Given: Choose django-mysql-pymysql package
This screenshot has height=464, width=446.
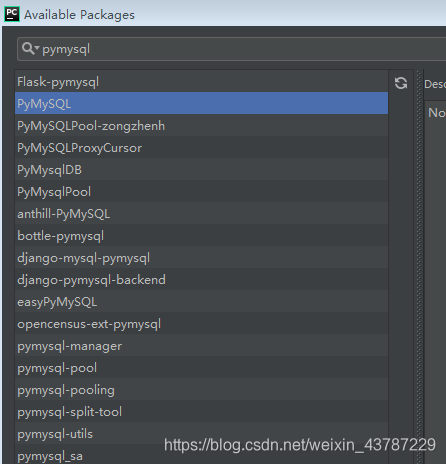Looking at the screenshot, I should pyautogui.click(x=201, y=257).
